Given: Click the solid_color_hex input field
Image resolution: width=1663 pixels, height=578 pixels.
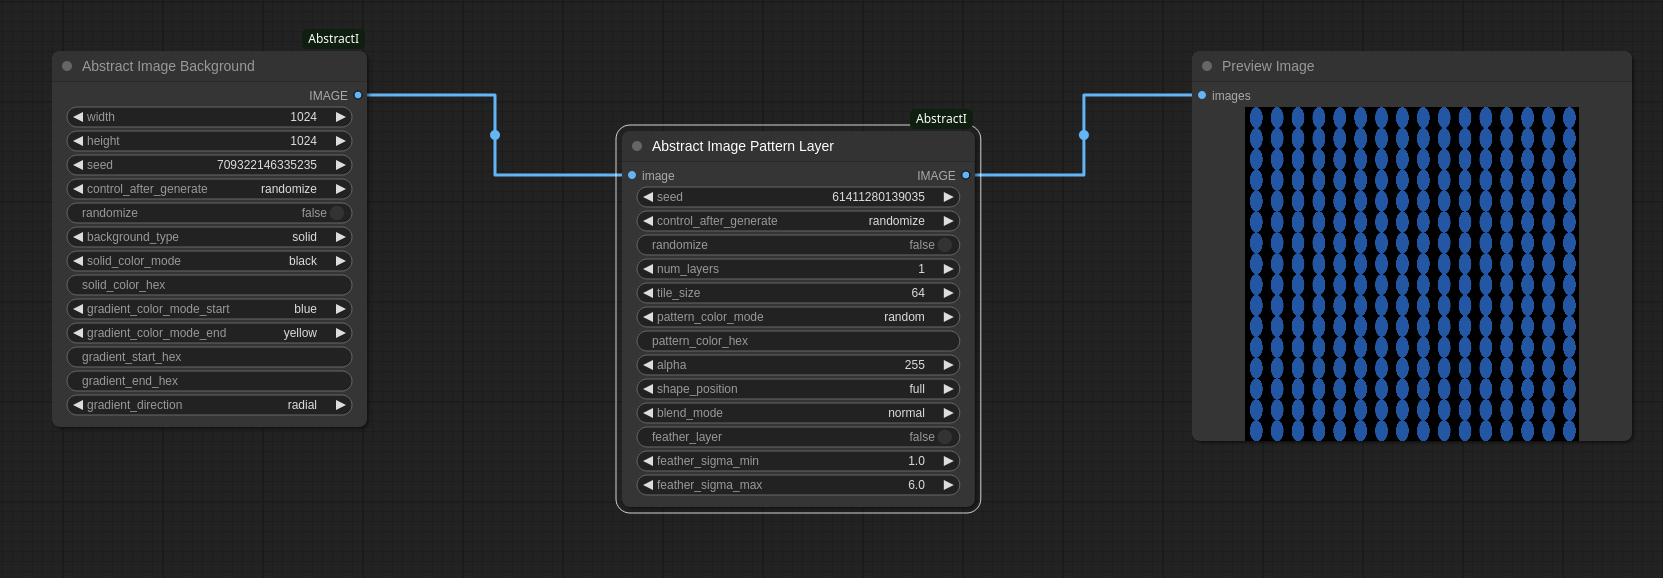Looking at the screenshot, I should (x=209, y=285).
